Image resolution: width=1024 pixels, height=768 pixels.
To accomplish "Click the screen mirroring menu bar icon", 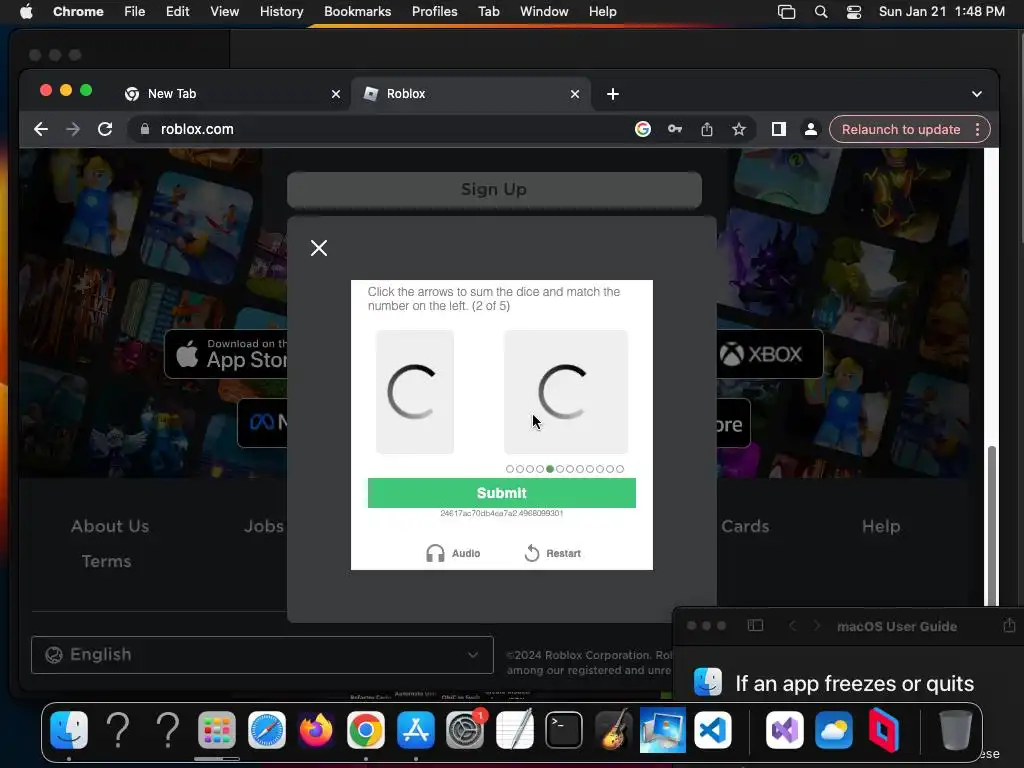I will tap(786, 12).
